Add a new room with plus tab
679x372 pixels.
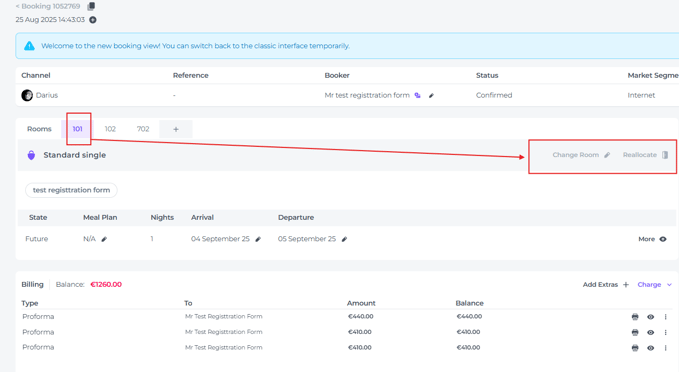(x=176, y=129)
